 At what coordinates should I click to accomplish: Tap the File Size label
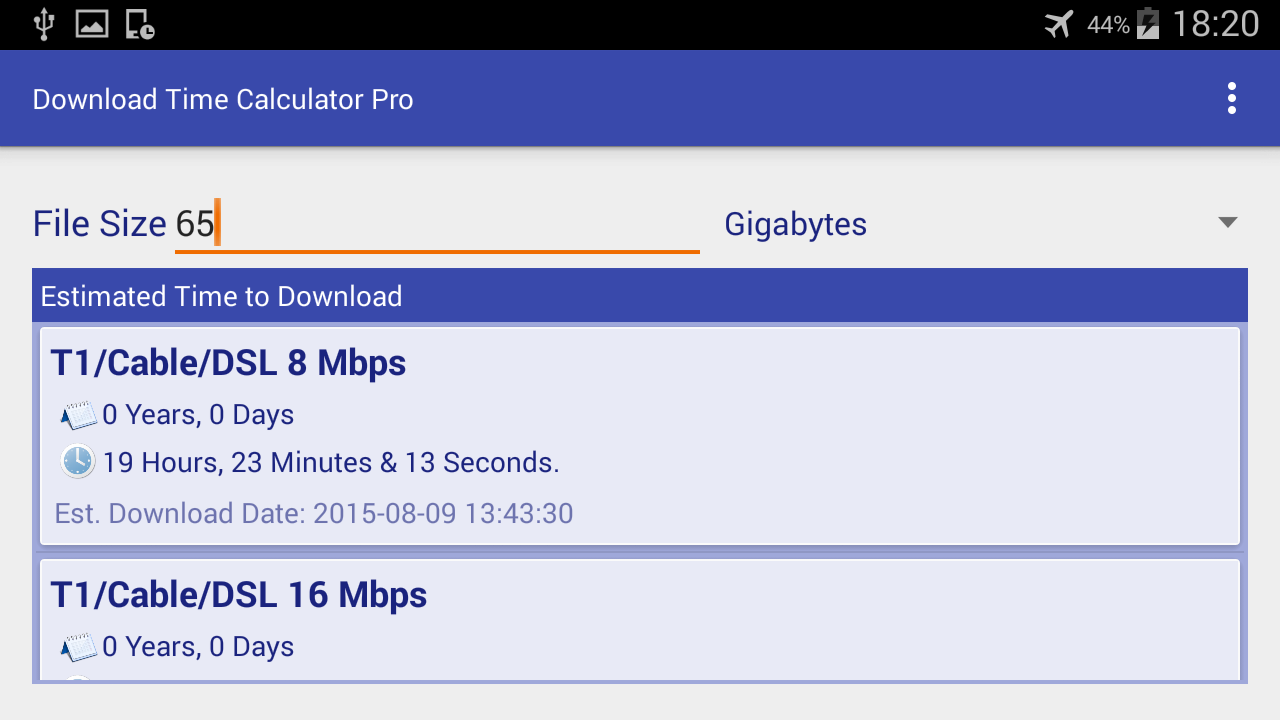tap(99, 224)
